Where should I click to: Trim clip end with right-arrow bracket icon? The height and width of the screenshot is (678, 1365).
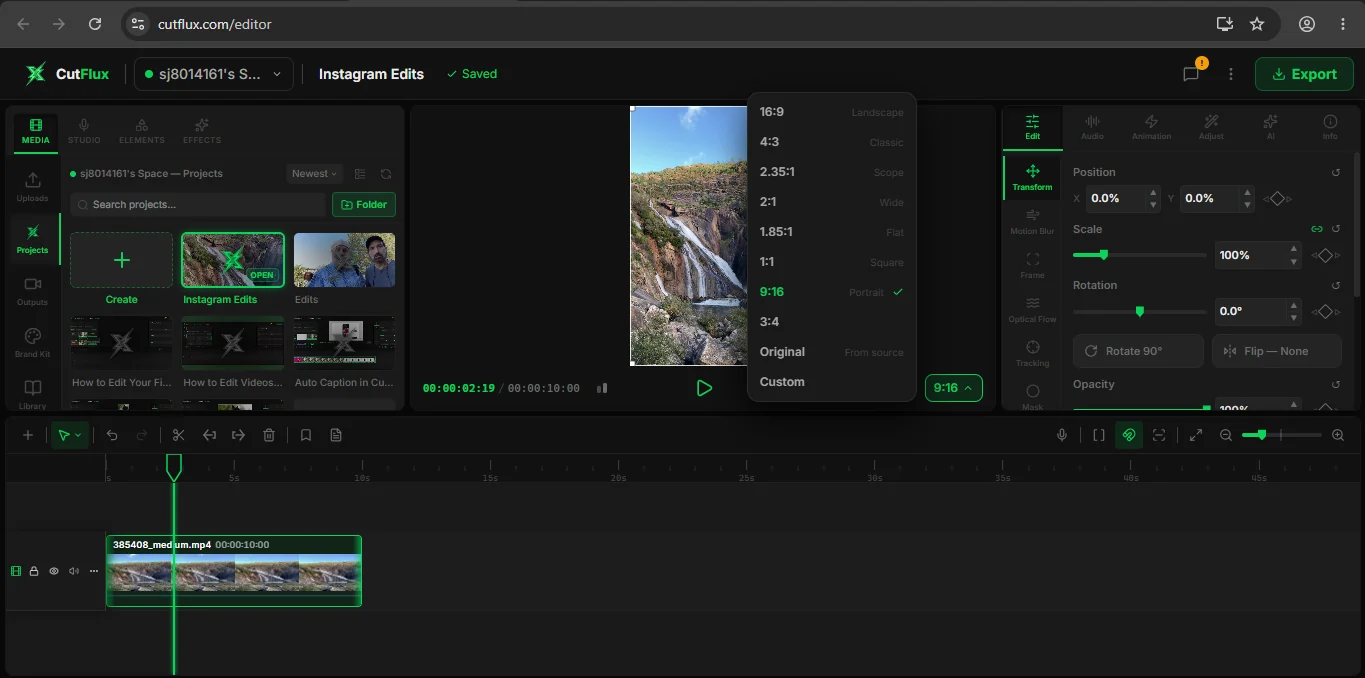(x=238, y=435)
